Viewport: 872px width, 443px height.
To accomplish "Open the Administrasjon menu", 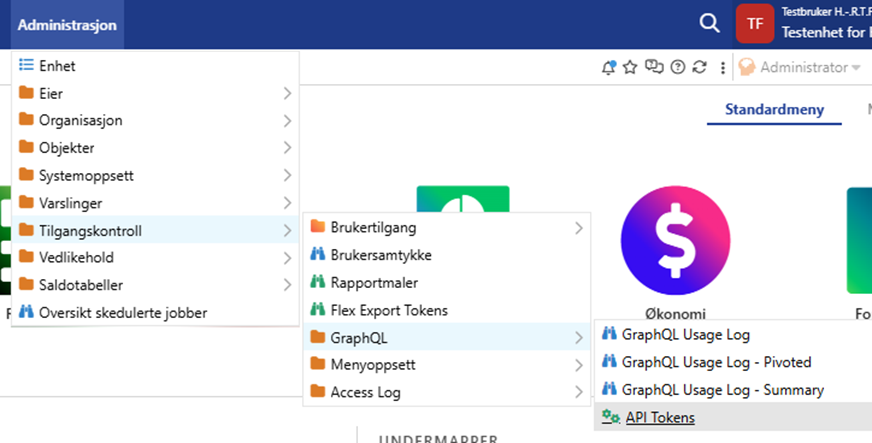I will [67, 24].
